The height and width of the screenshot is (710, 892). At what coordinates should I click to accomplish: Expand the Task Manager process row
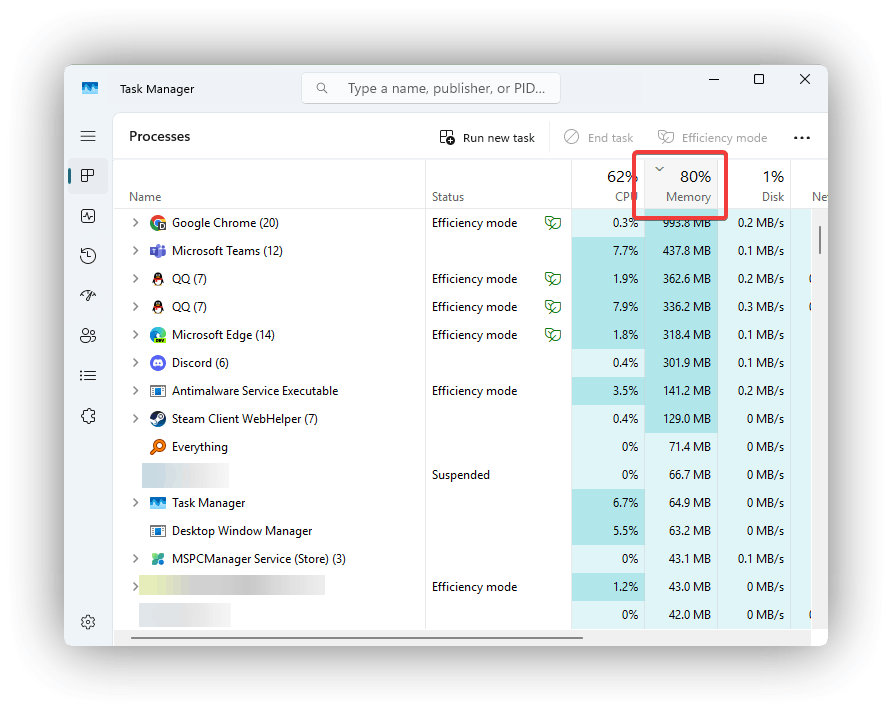tap(135, 502)
